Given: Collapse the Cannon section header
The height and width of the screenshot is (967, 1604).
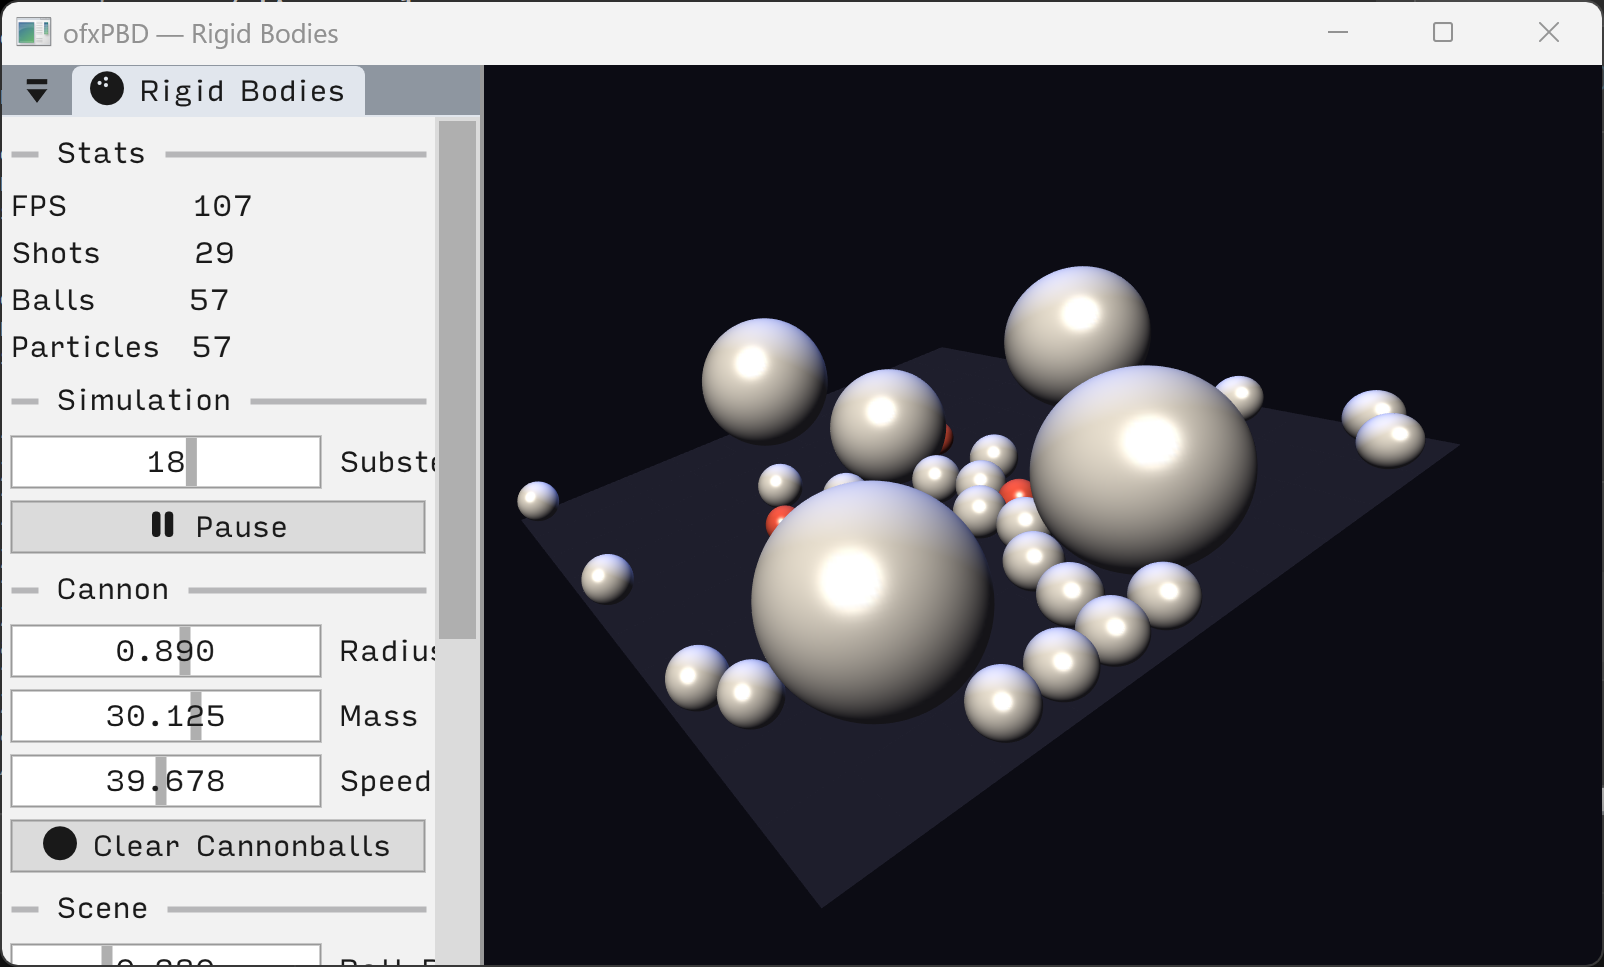Looking at the screenshot, I should click(x=218, y=589).
